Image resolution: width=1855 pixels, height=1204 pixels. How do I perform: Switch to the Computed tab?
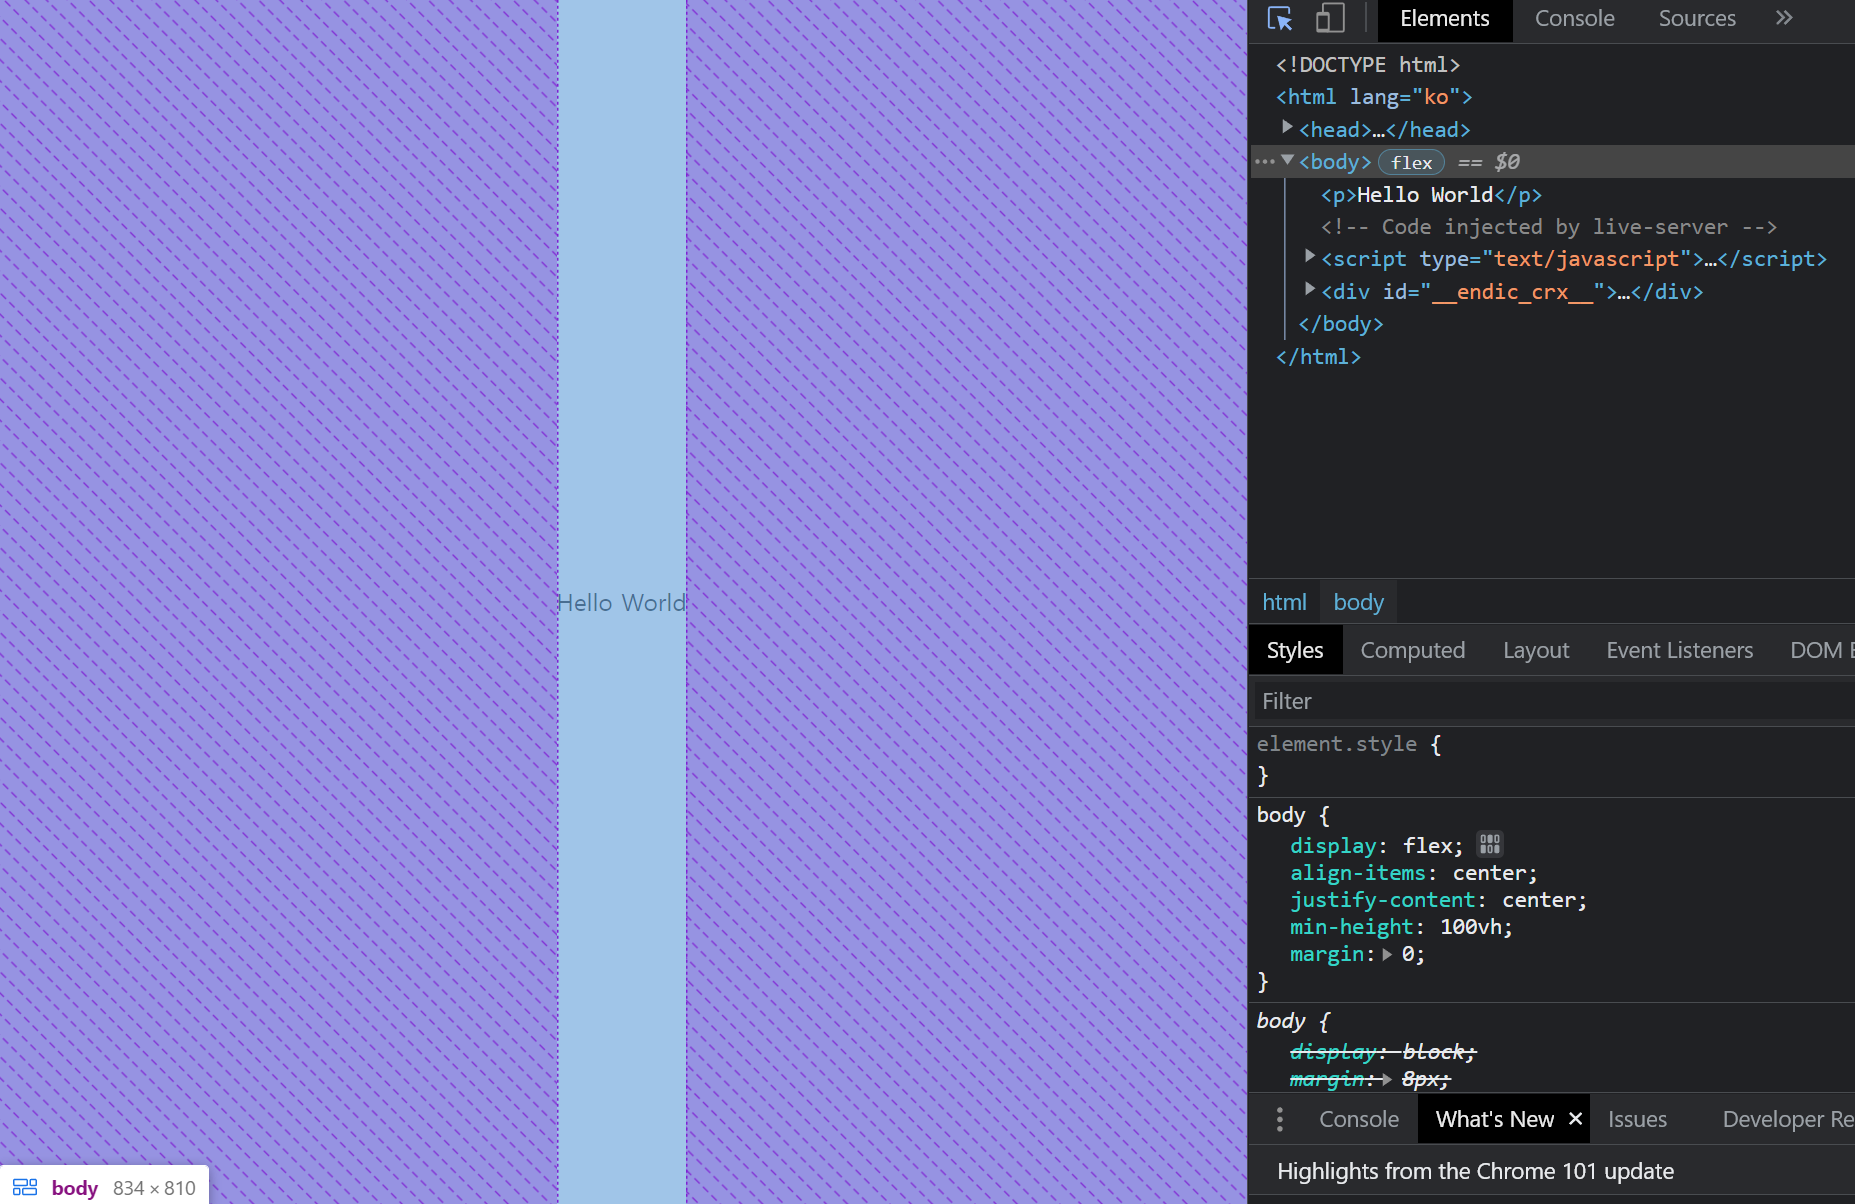pyautogui.click(x=1412, y=650)
